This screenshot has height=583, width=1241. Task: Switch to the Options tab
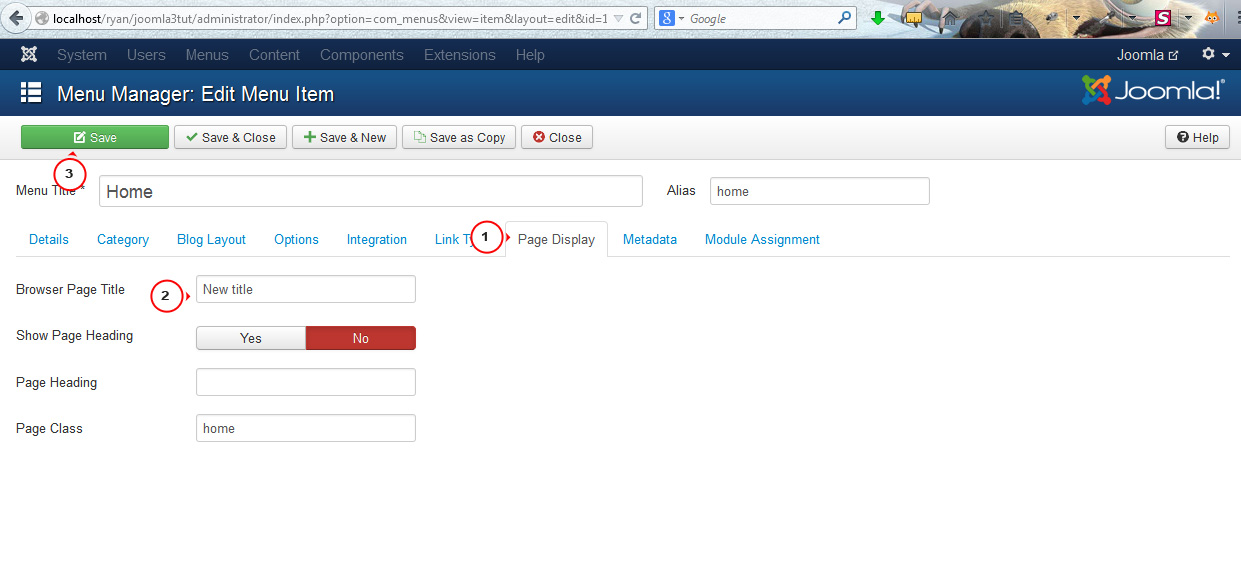coord(296,240)
